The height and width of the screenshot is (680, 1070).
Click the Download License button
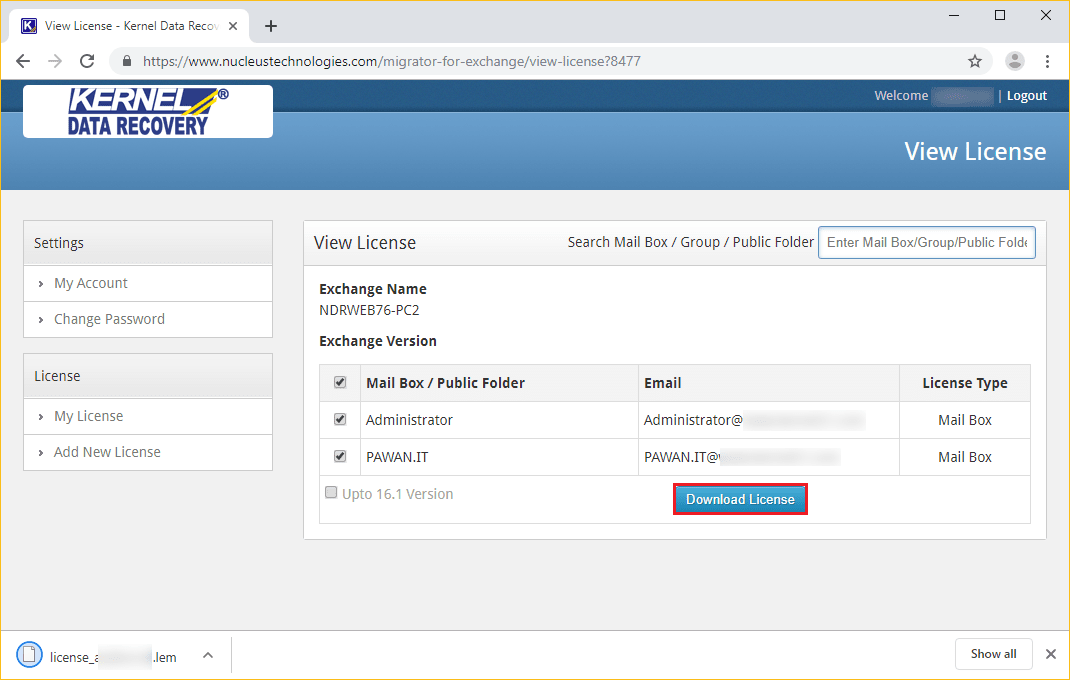coord(740,499)
